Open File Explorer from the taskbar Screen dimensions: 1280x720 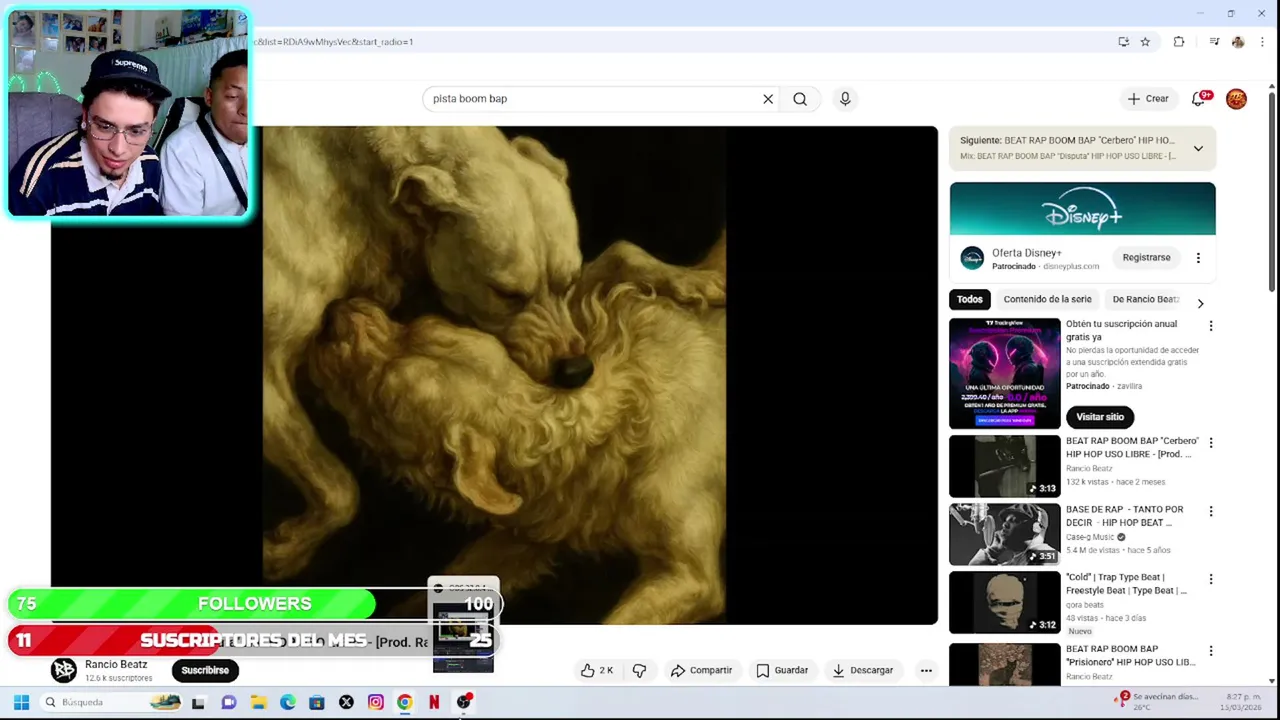tap(258, 703)
